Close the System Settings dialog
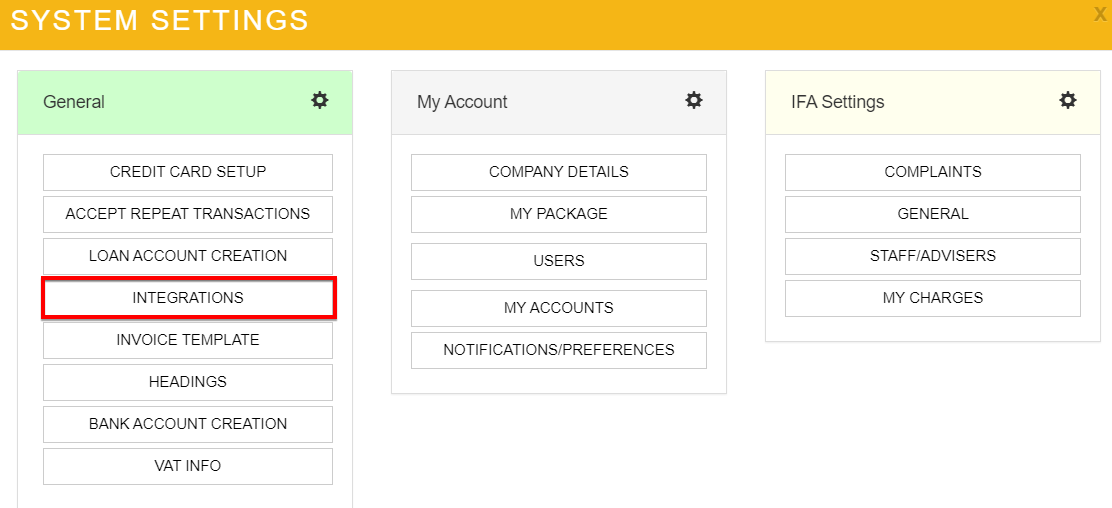Viewport: 1112px width, 508px height. (x=1100, y=14)
